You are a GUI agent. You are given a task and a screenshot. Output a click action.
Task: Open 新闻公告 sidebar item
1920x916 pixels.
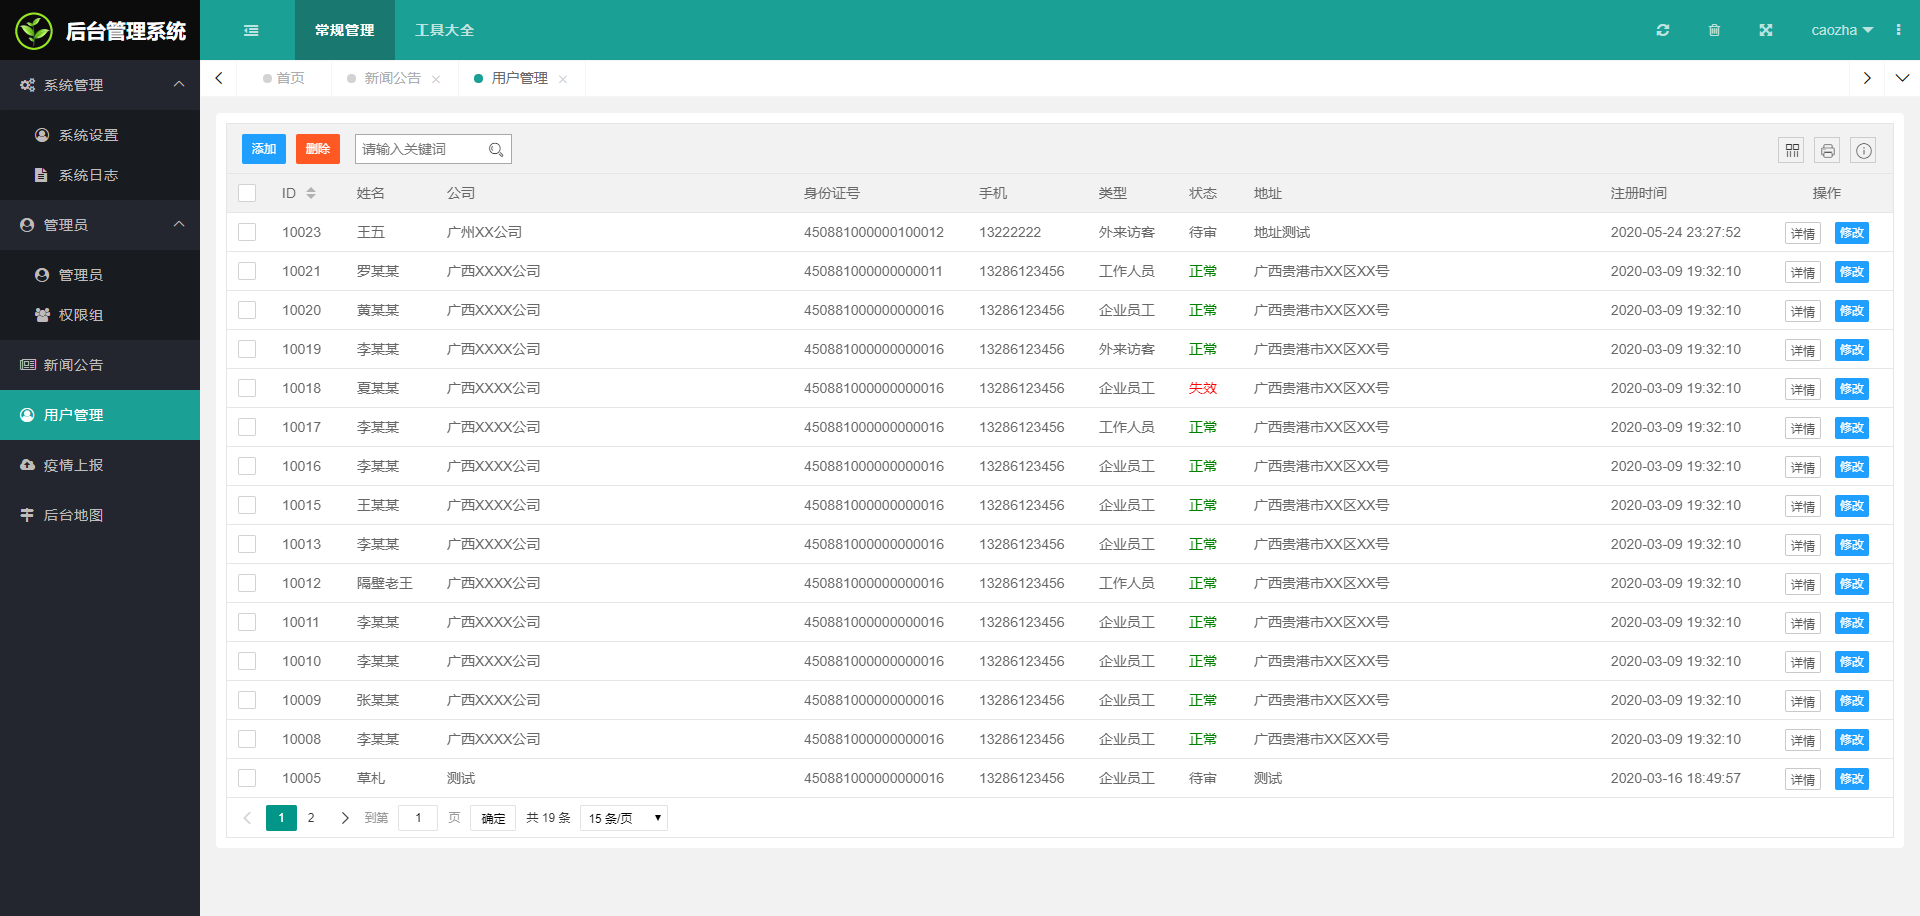(x=100, y=365)
